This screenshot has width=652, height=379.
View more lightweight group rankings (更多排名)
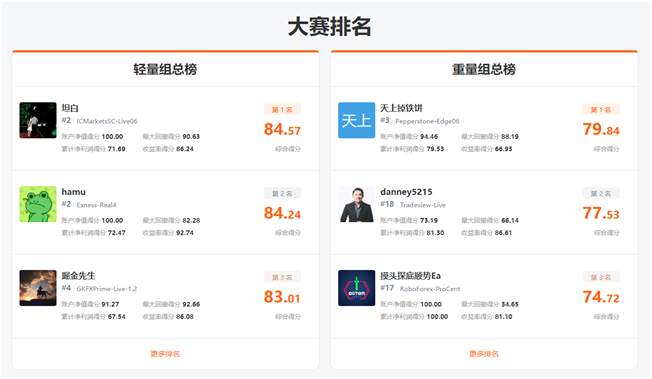[165, 354]
